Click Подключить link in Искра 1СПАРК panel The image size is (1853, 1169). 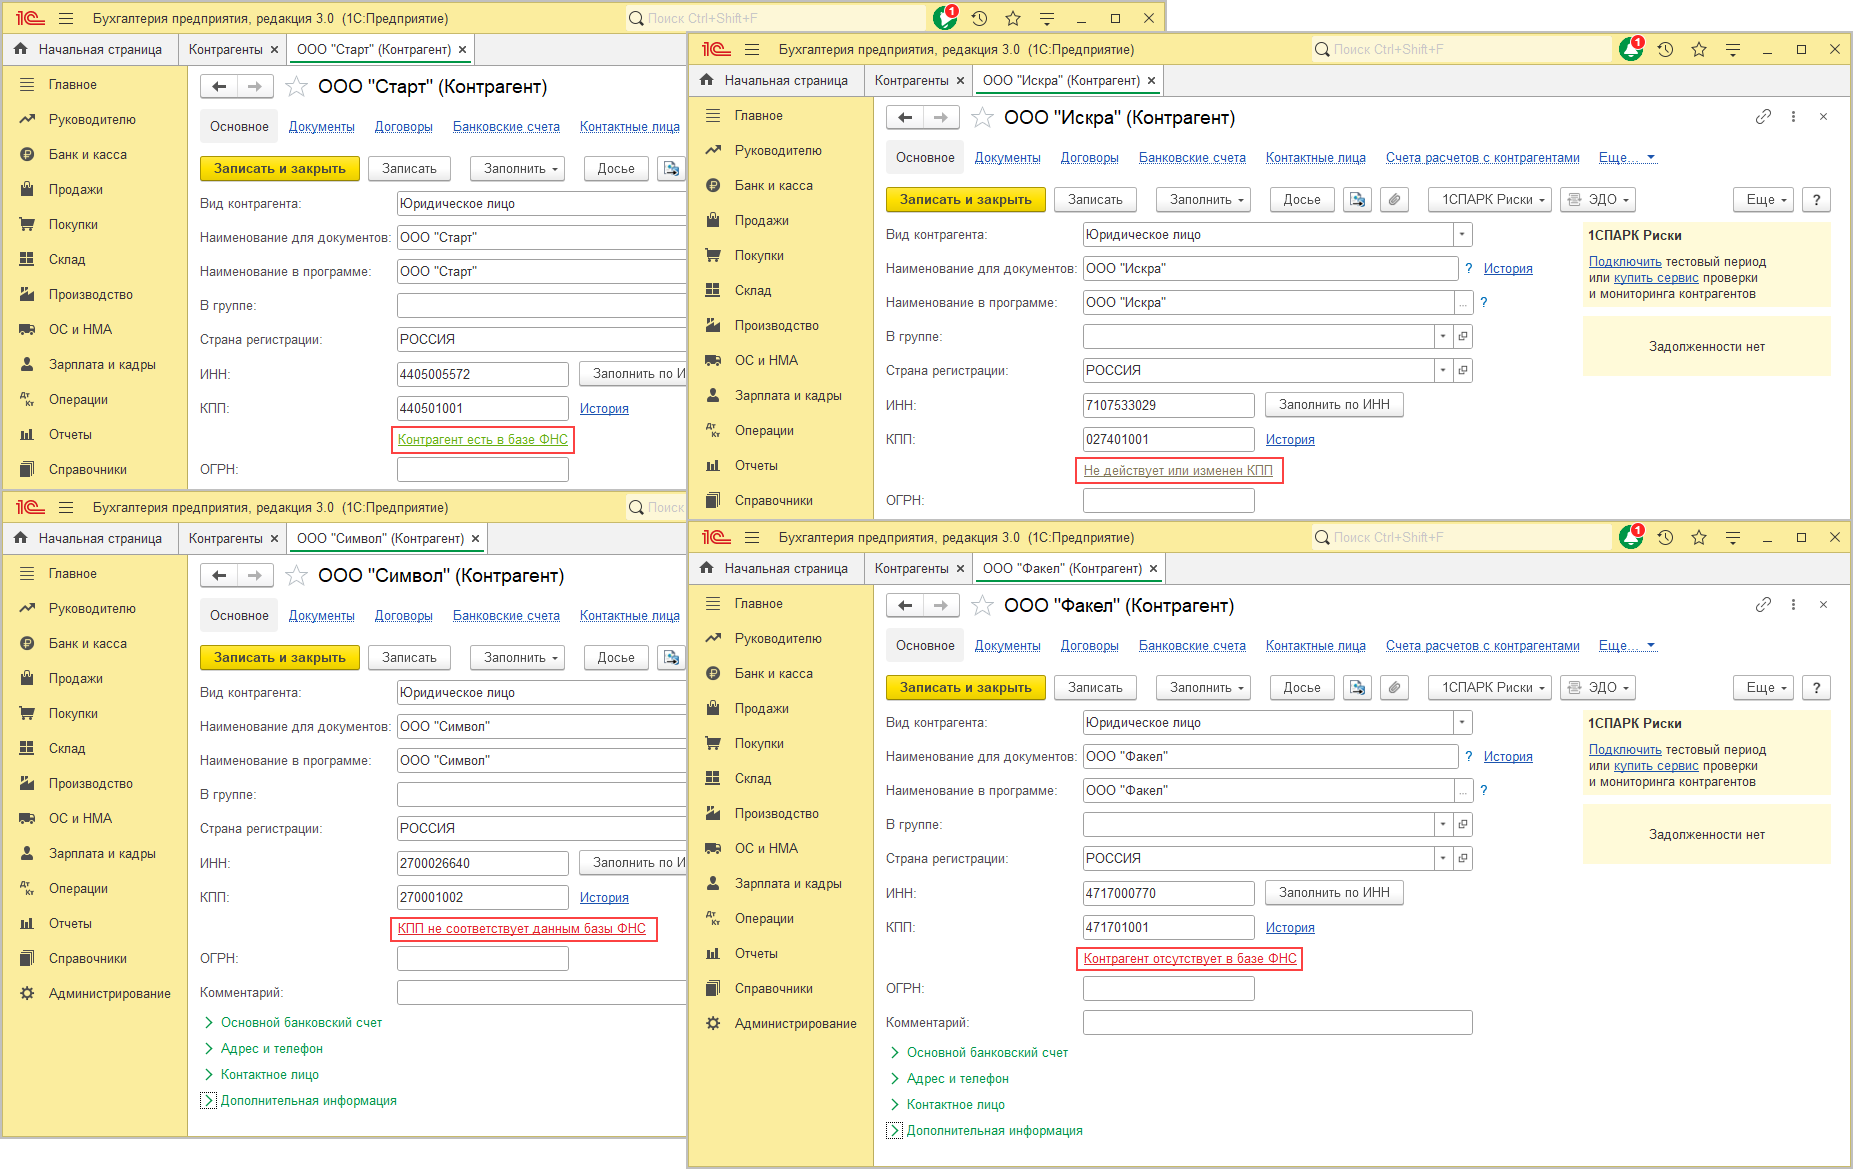(x=1625, y=262)
